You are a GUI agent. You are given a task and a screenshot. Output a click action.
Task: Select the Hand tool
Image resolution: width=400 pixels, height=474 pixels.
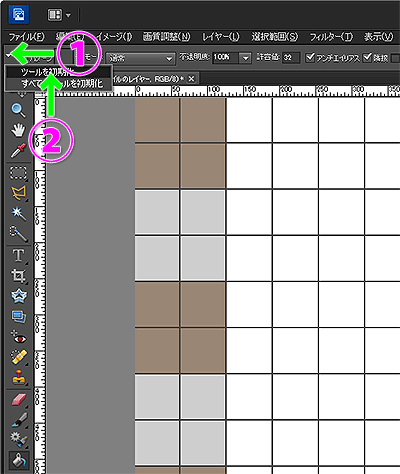[x=19, y=130]
